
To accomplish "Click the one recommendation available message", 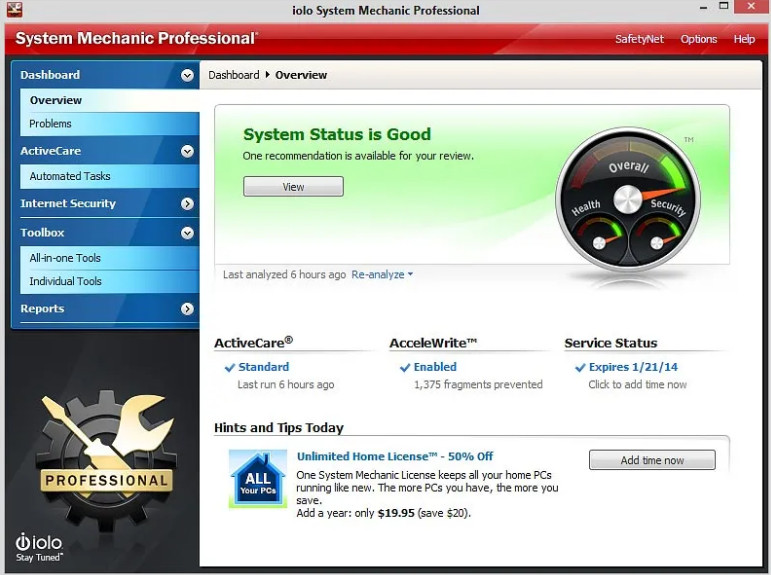I will click(x=358, y=156).
